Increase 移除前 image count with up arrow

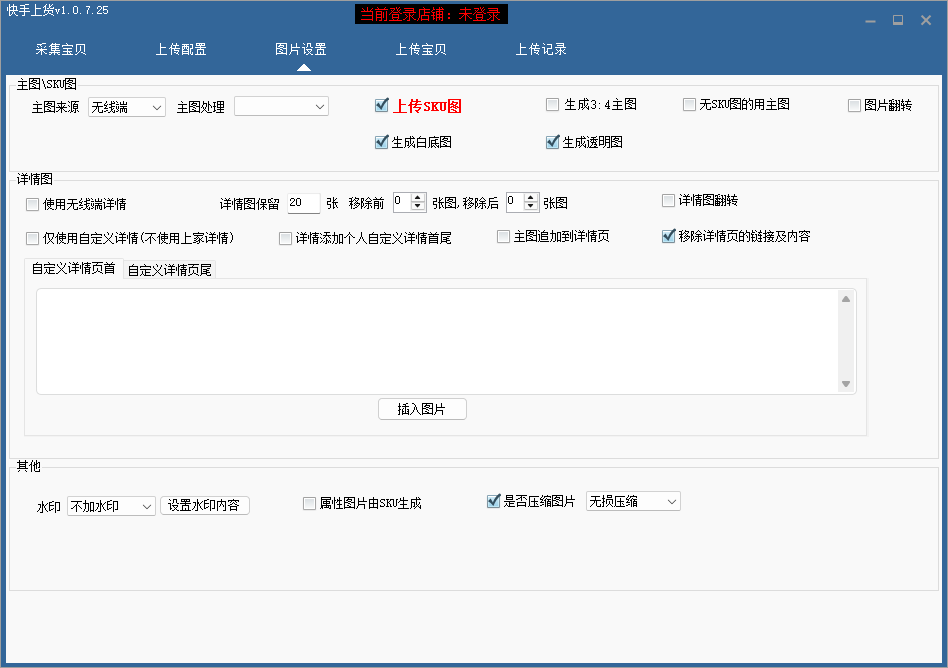418,197
